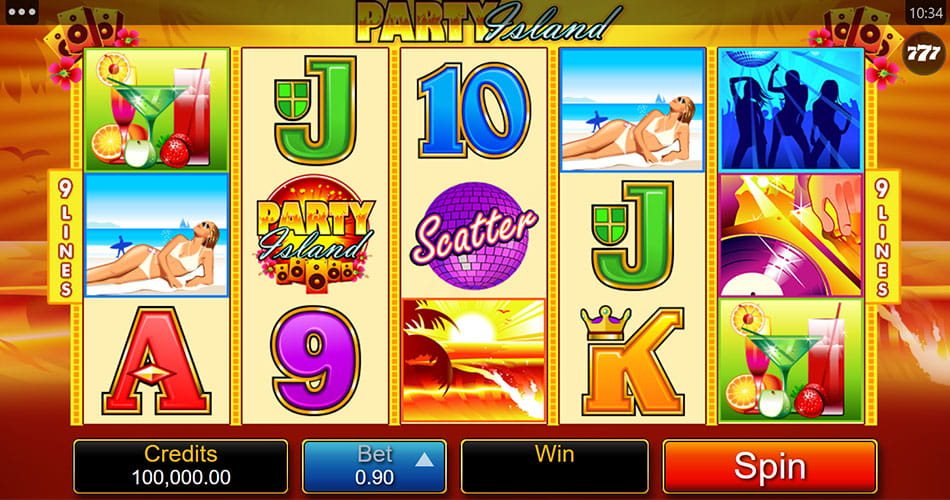Open the Credits balance panel
The width and height of the screenshot is (950, 500).
coord(181,466)
